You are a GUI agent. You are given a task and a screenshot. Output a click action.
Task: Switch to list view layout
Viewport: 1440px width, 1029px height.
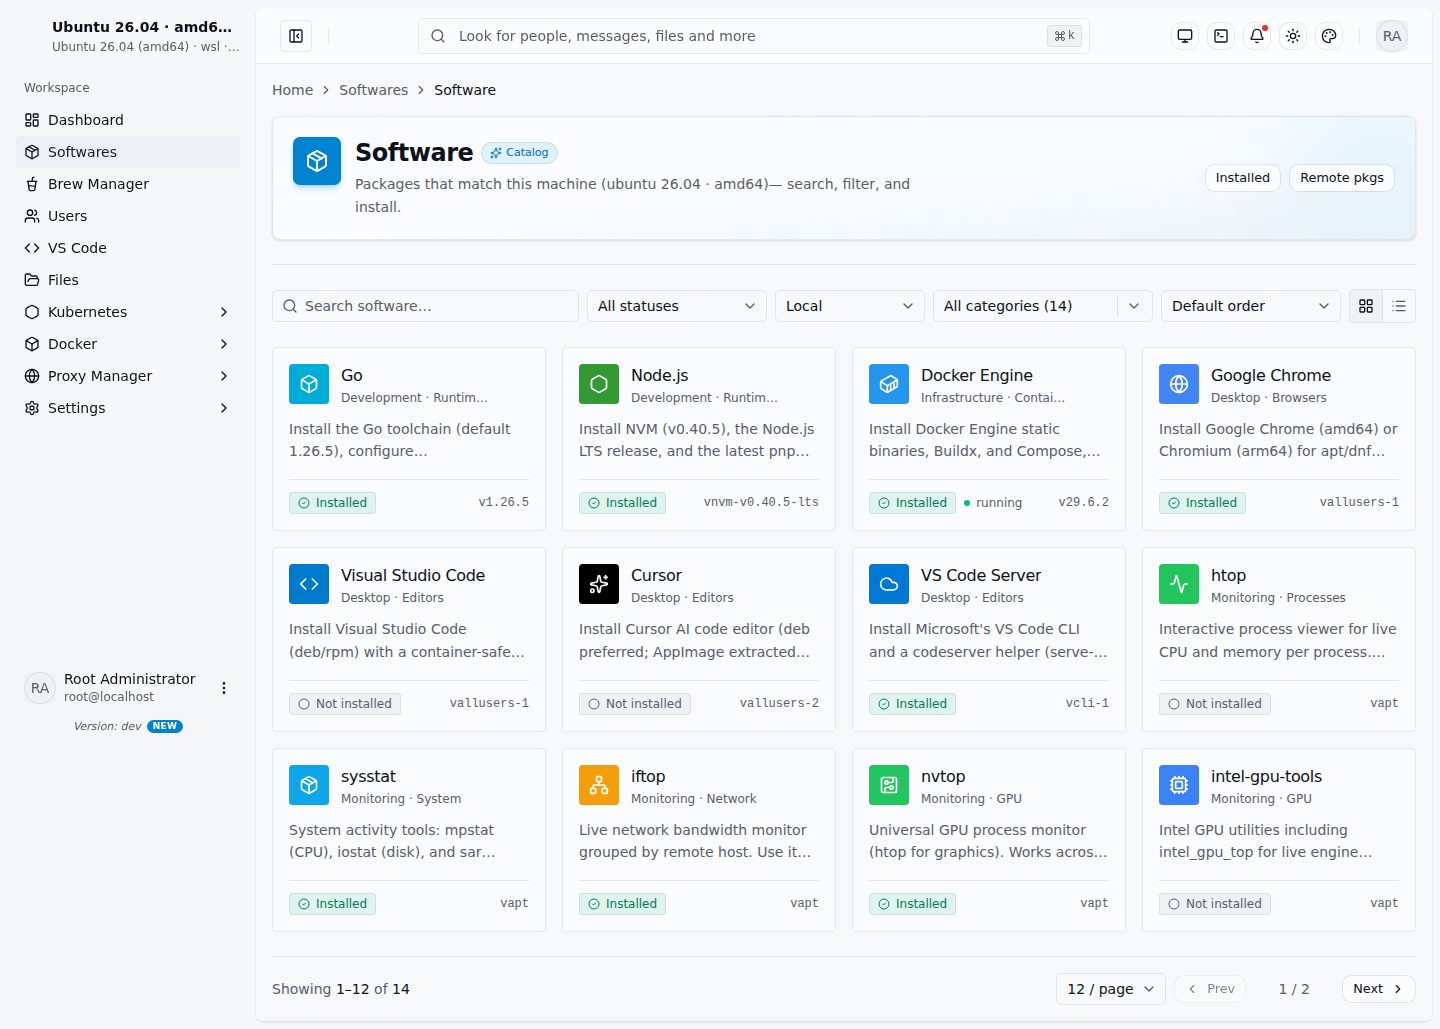(x=1399, y=306)
